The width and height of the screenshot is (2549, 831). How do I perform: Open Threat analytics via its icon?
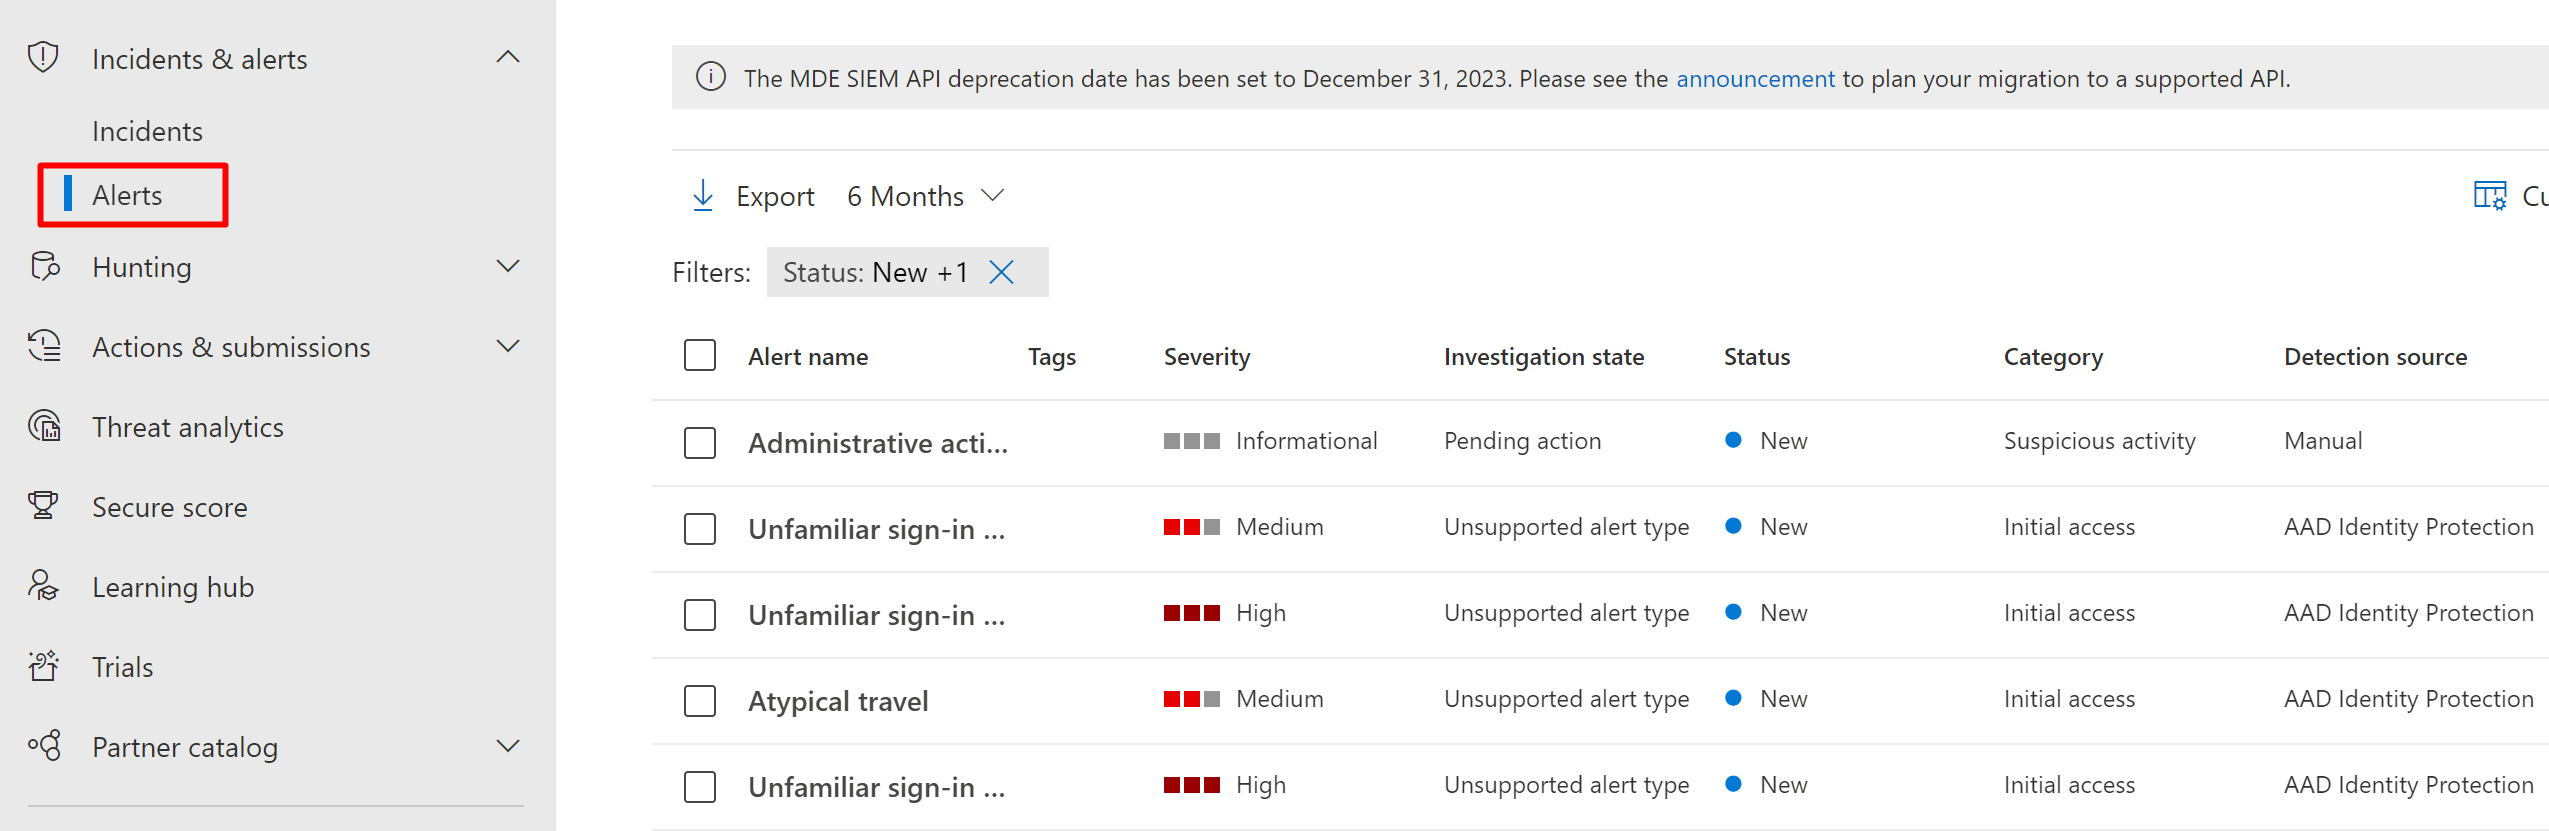tap(45, 426)
